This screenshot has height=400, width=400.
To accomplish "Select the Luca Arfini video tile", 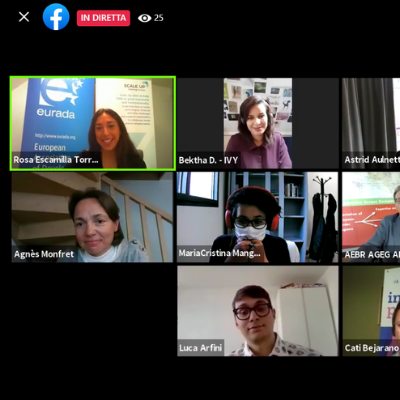I will coord(258,311).
